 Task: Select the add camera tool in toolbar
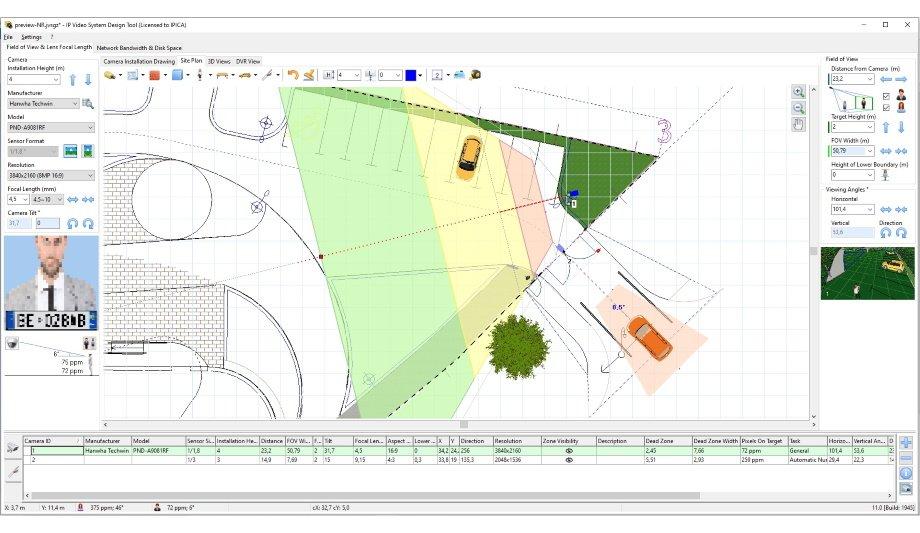(x=110, y=75)
